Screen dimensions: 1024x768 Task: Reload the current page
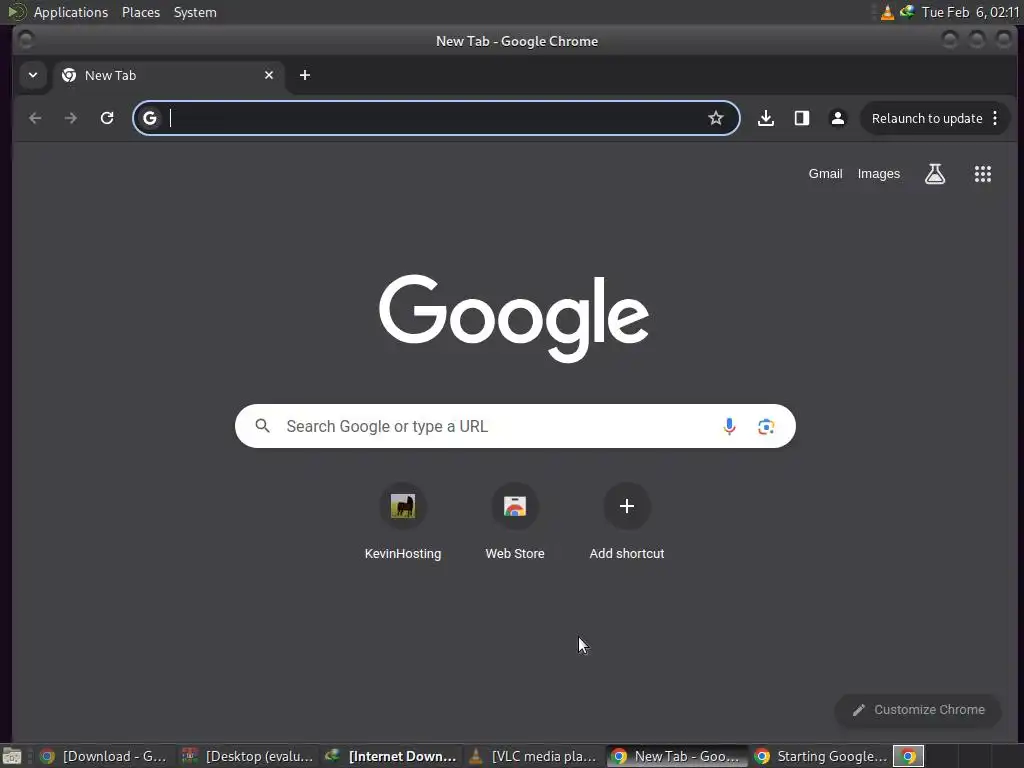107,118
